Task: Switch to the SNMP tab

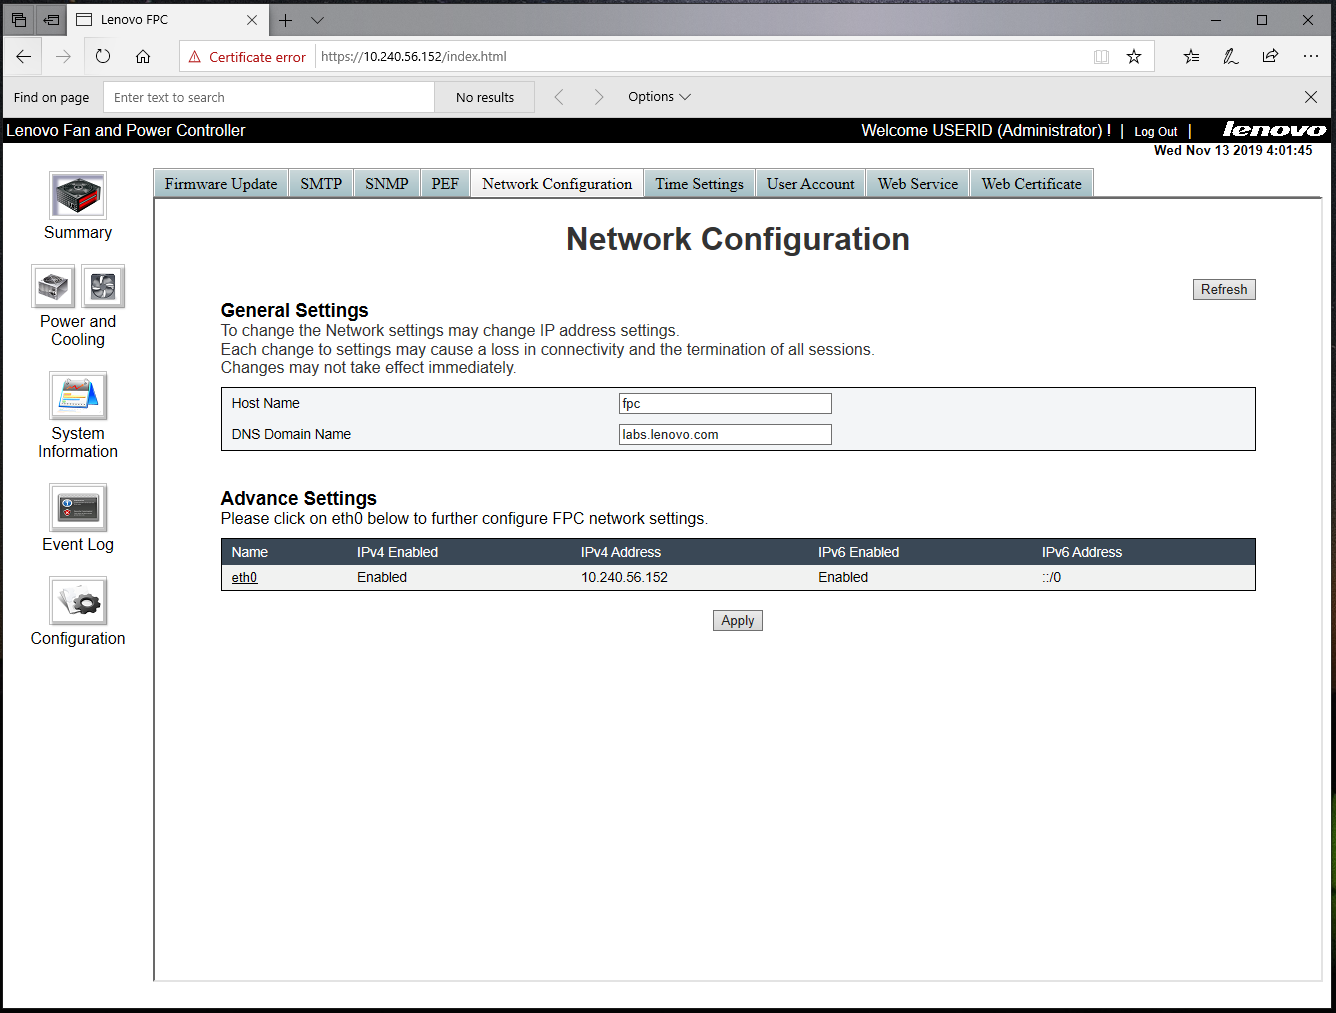Action: (386, 184)
